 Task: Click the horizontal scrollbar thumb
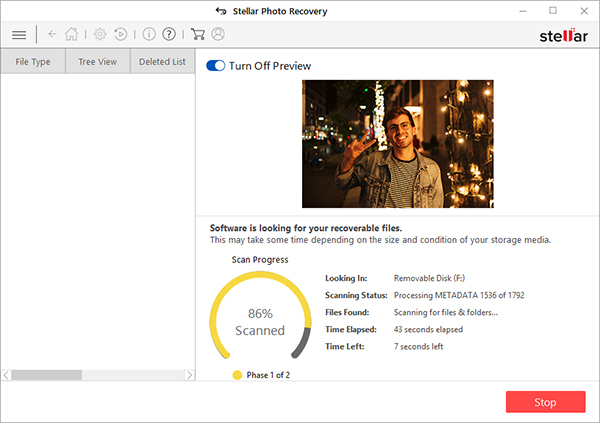tap(46, 375)
